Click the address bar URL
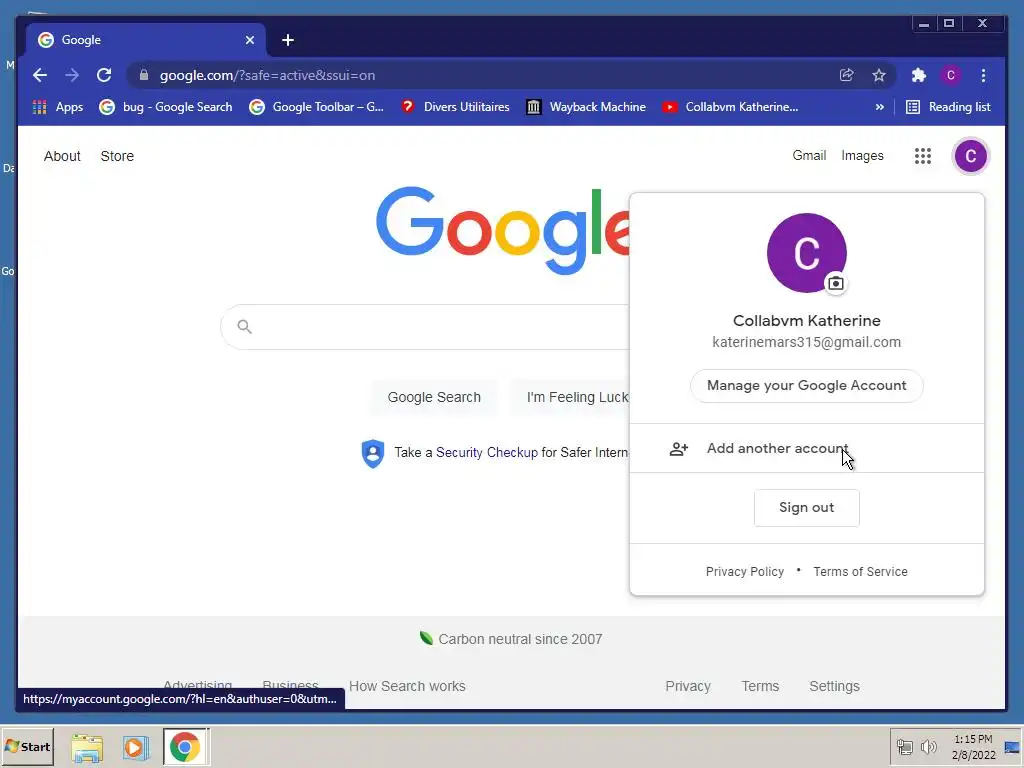 268,75
